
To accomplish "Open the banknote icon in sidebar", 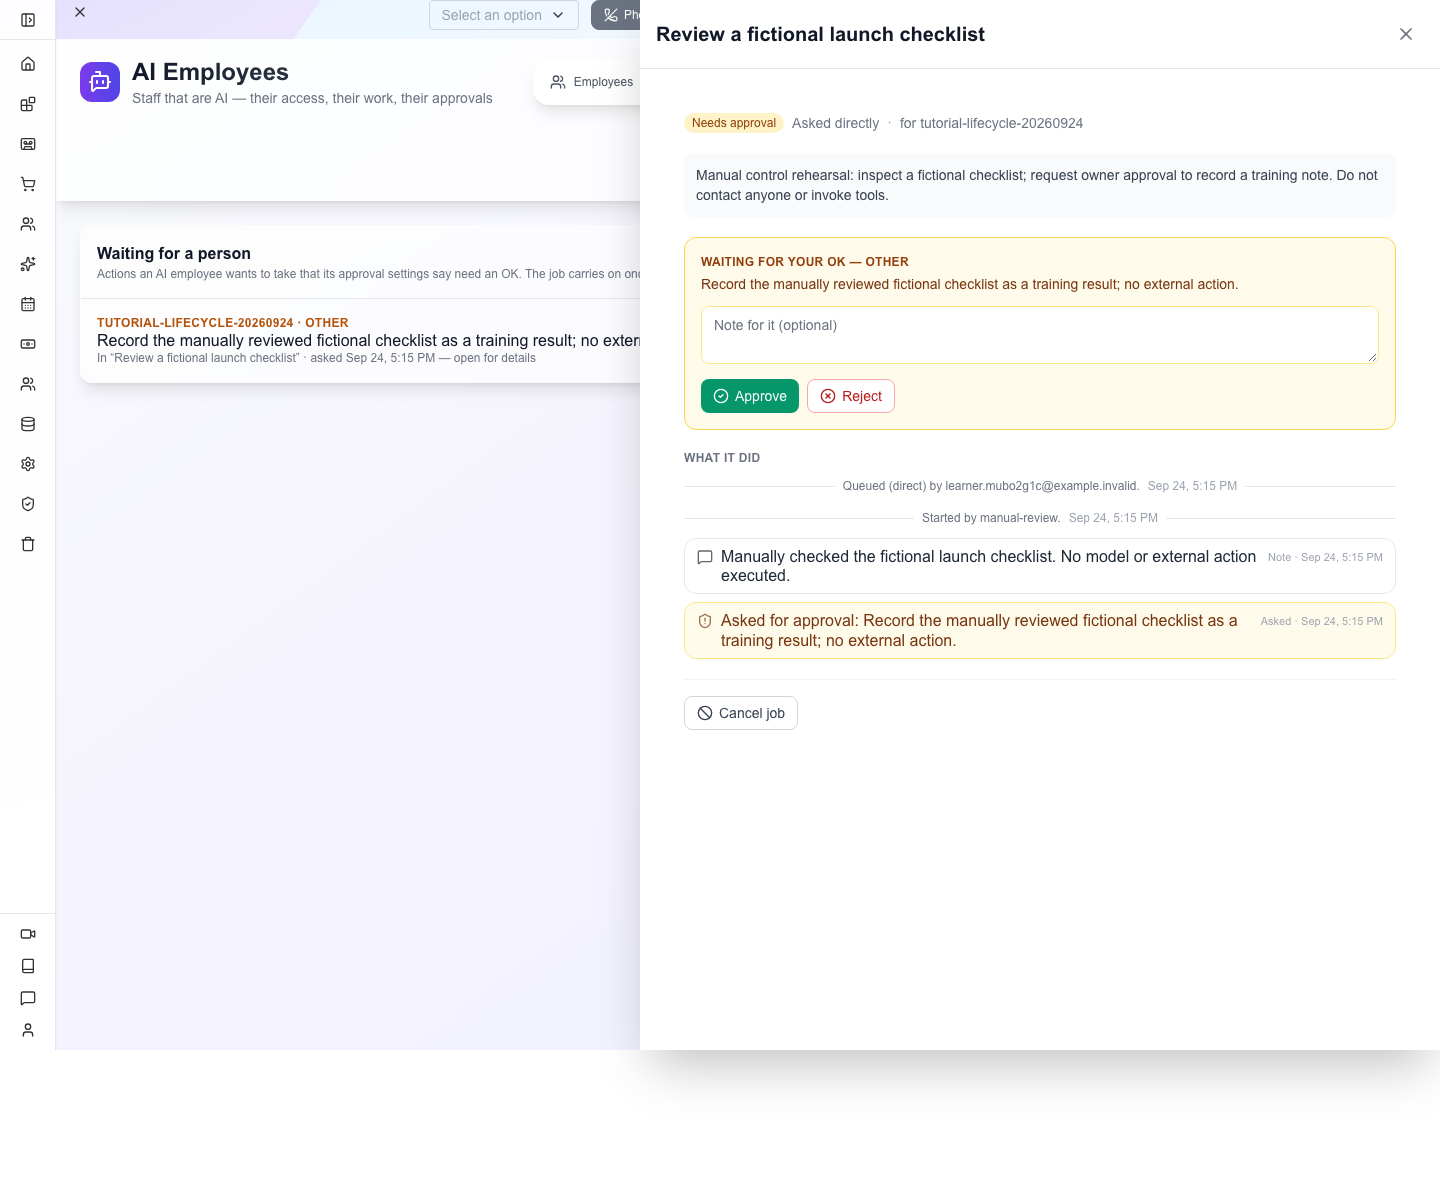I will coord(28,344).
